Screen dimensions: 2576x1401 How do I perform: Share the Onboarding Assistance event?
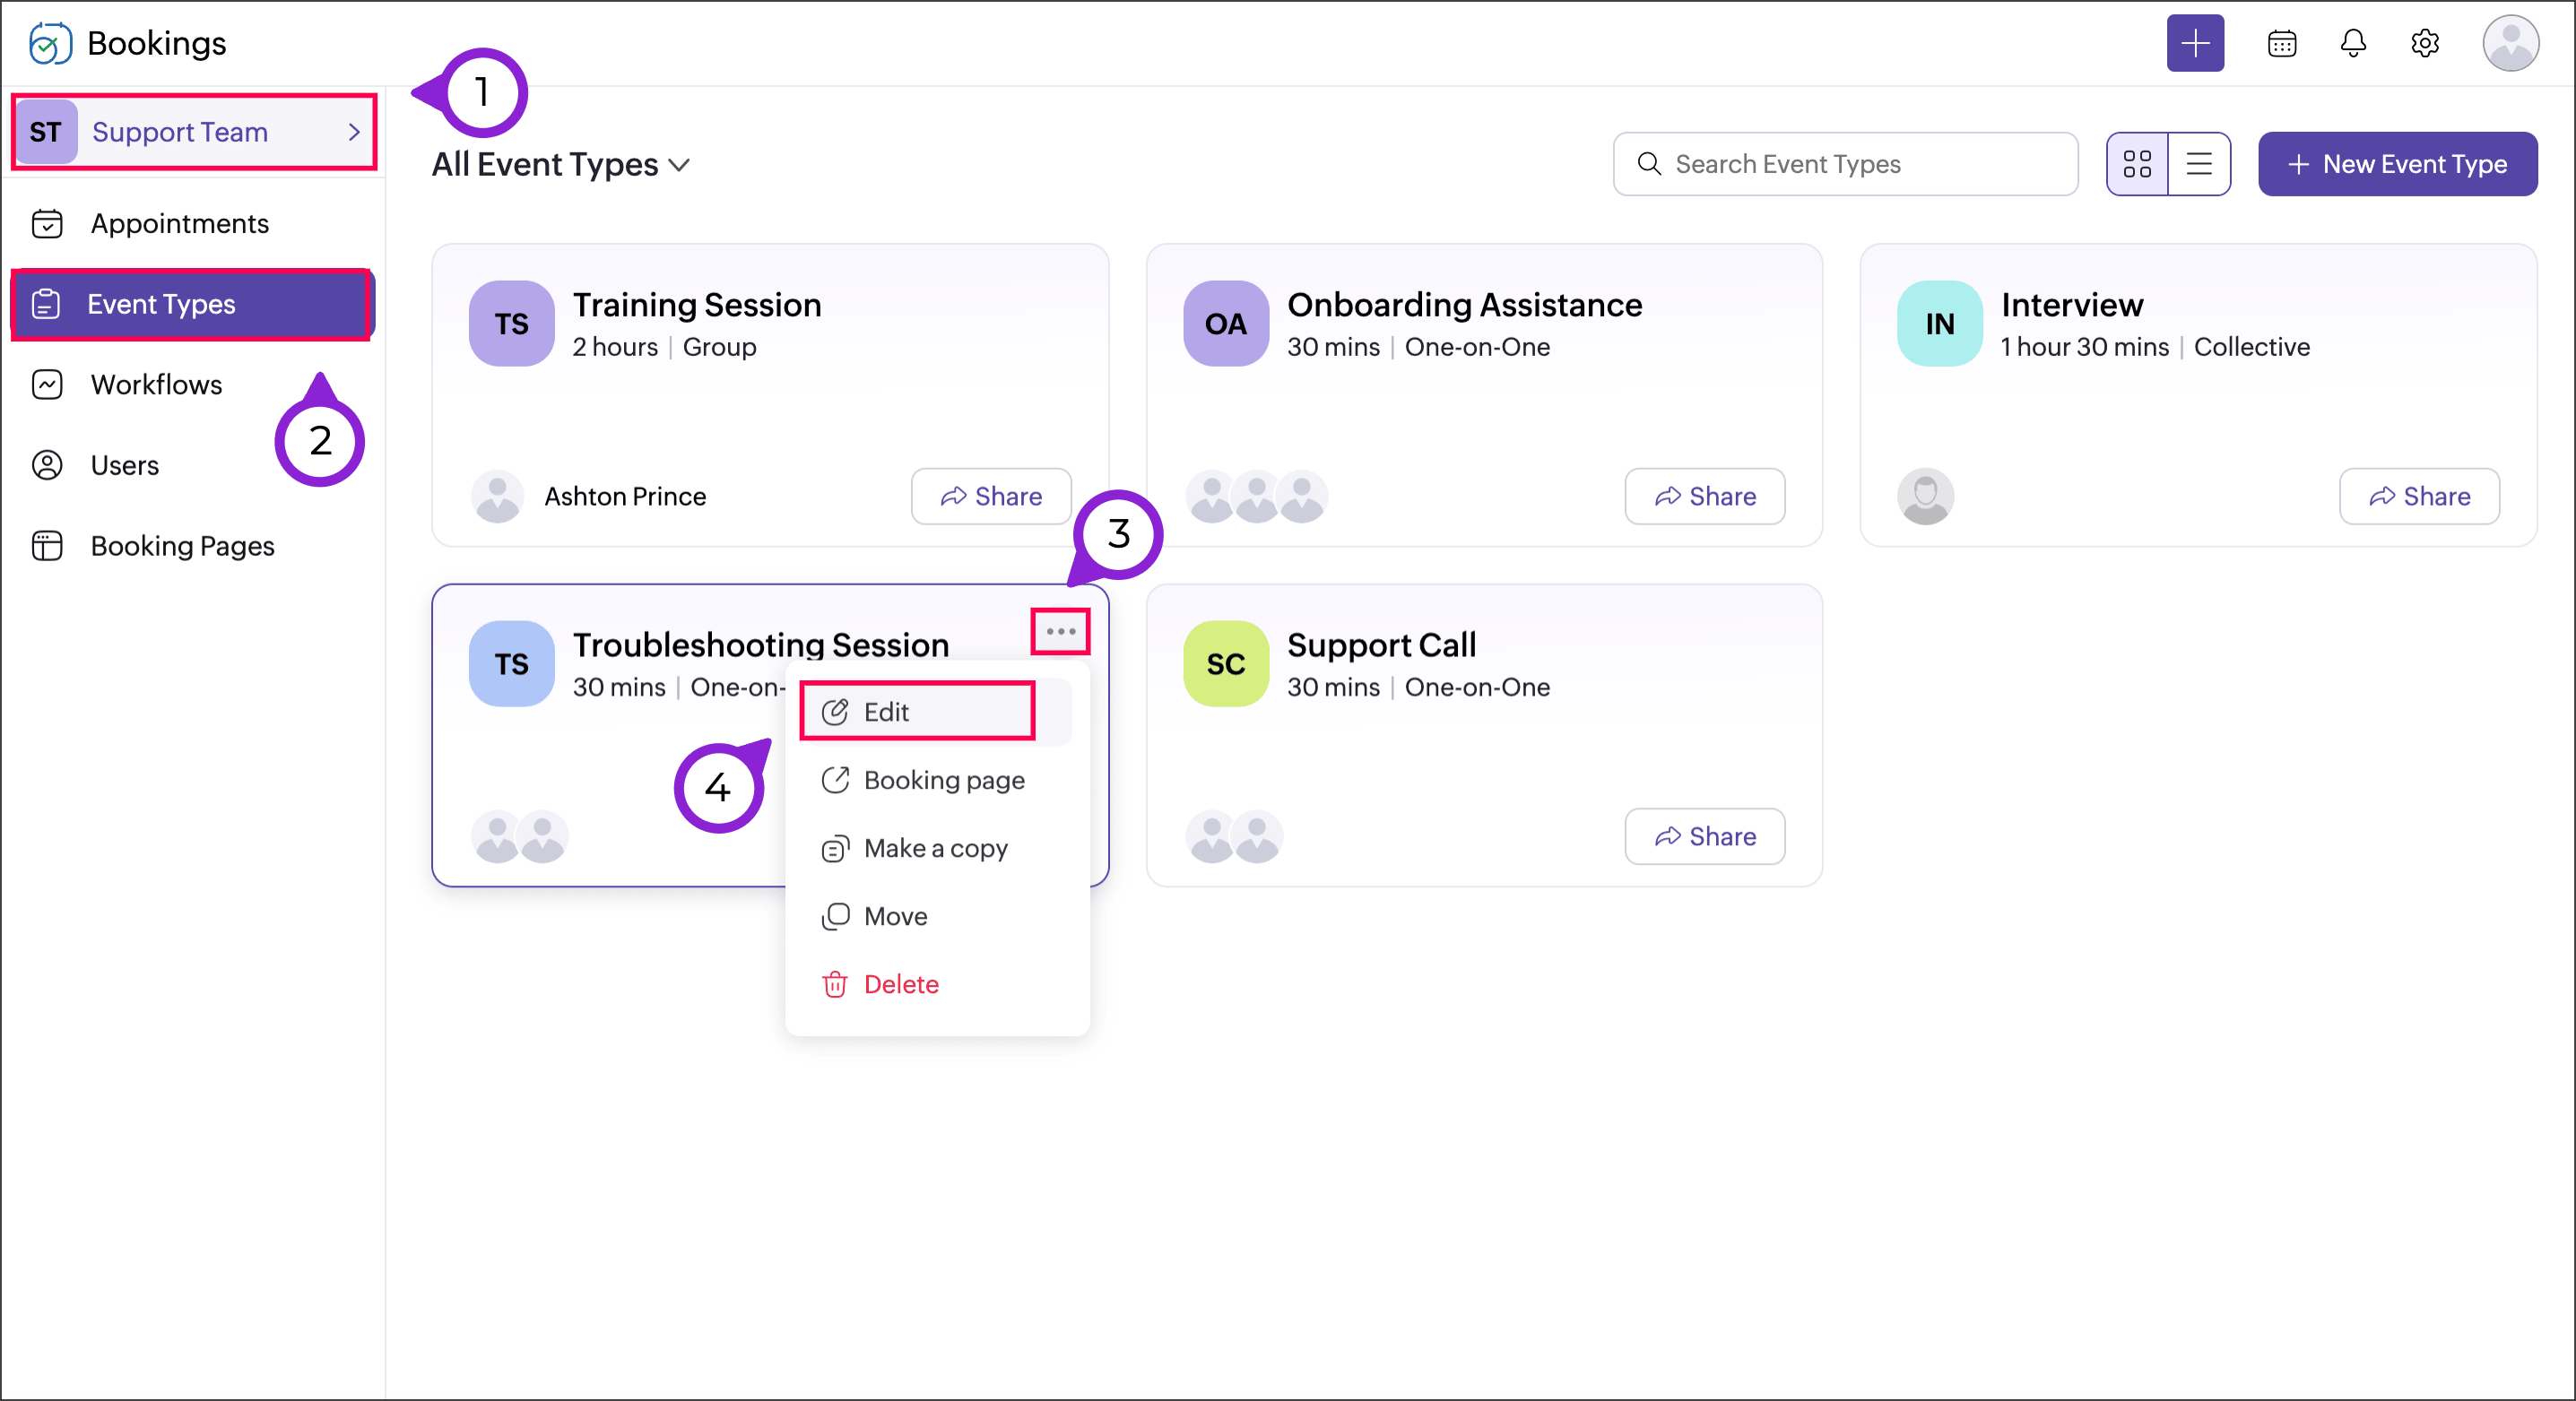(1704, 496)
